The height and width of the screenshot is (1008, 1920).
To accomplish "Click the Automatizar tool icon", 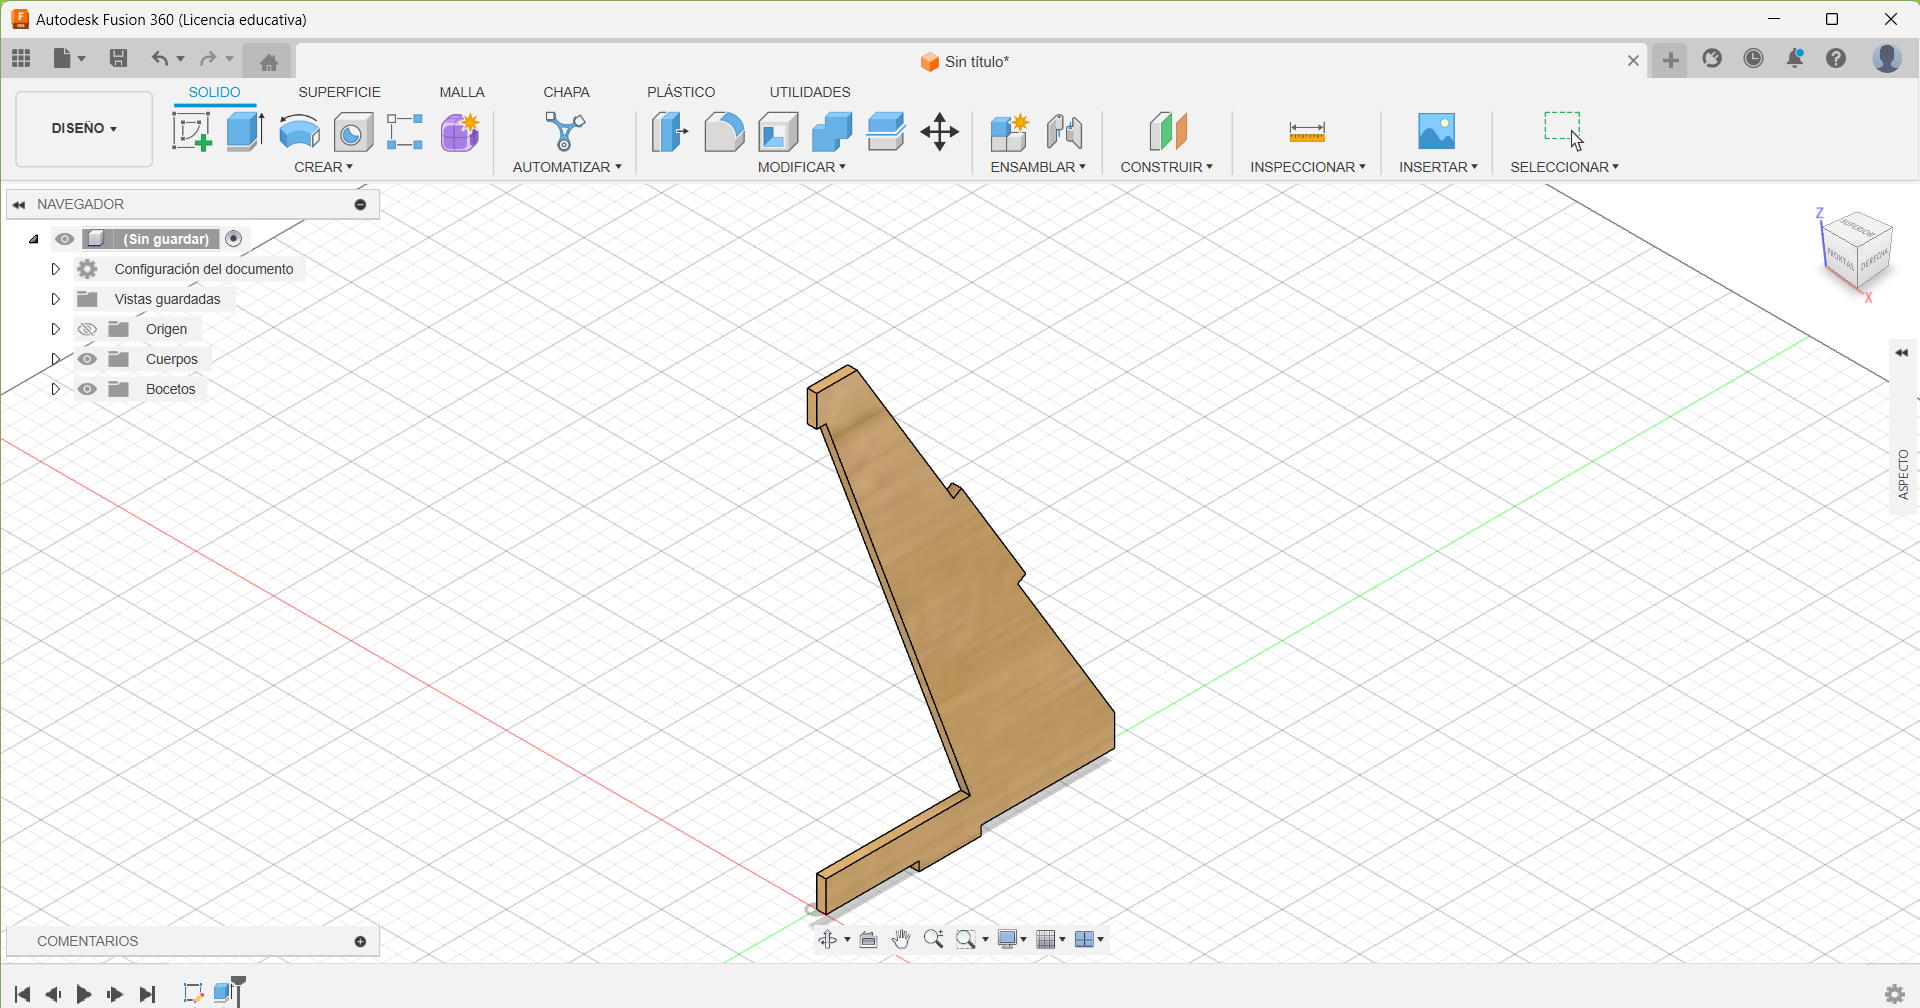I will tap(565, 131).
